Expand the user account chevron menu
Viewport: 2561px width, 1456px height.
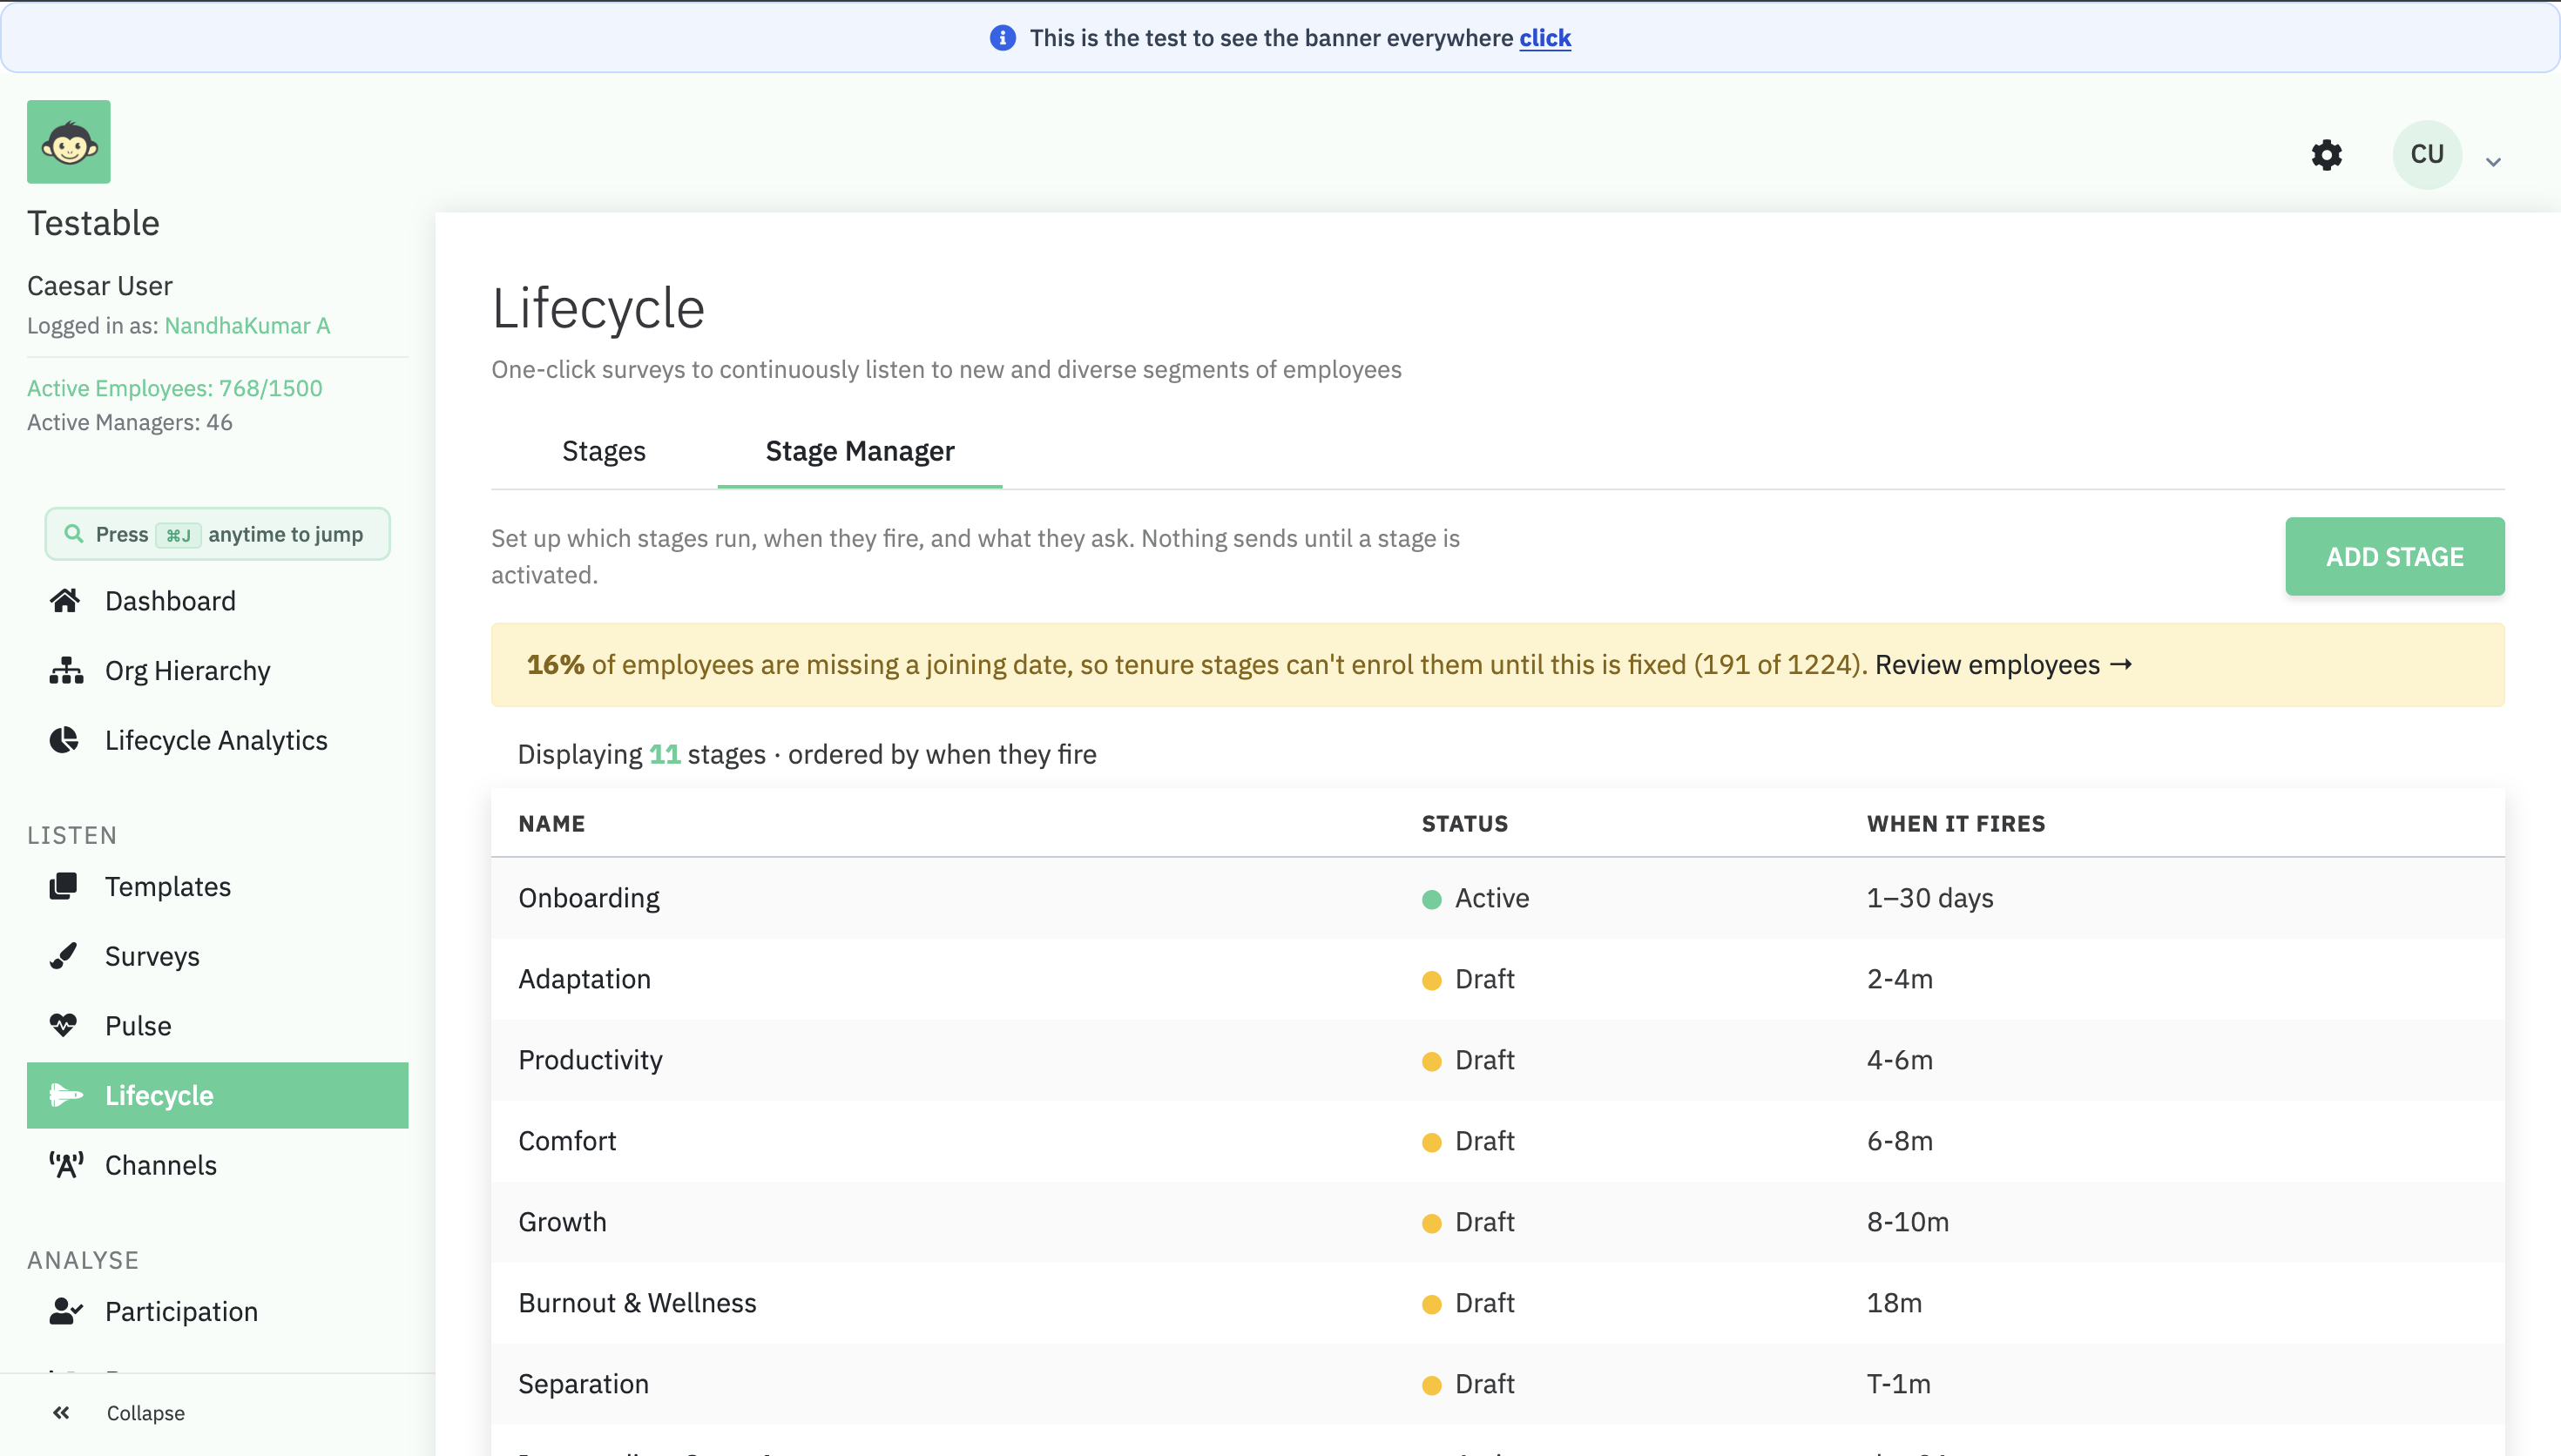[2493, 161]
